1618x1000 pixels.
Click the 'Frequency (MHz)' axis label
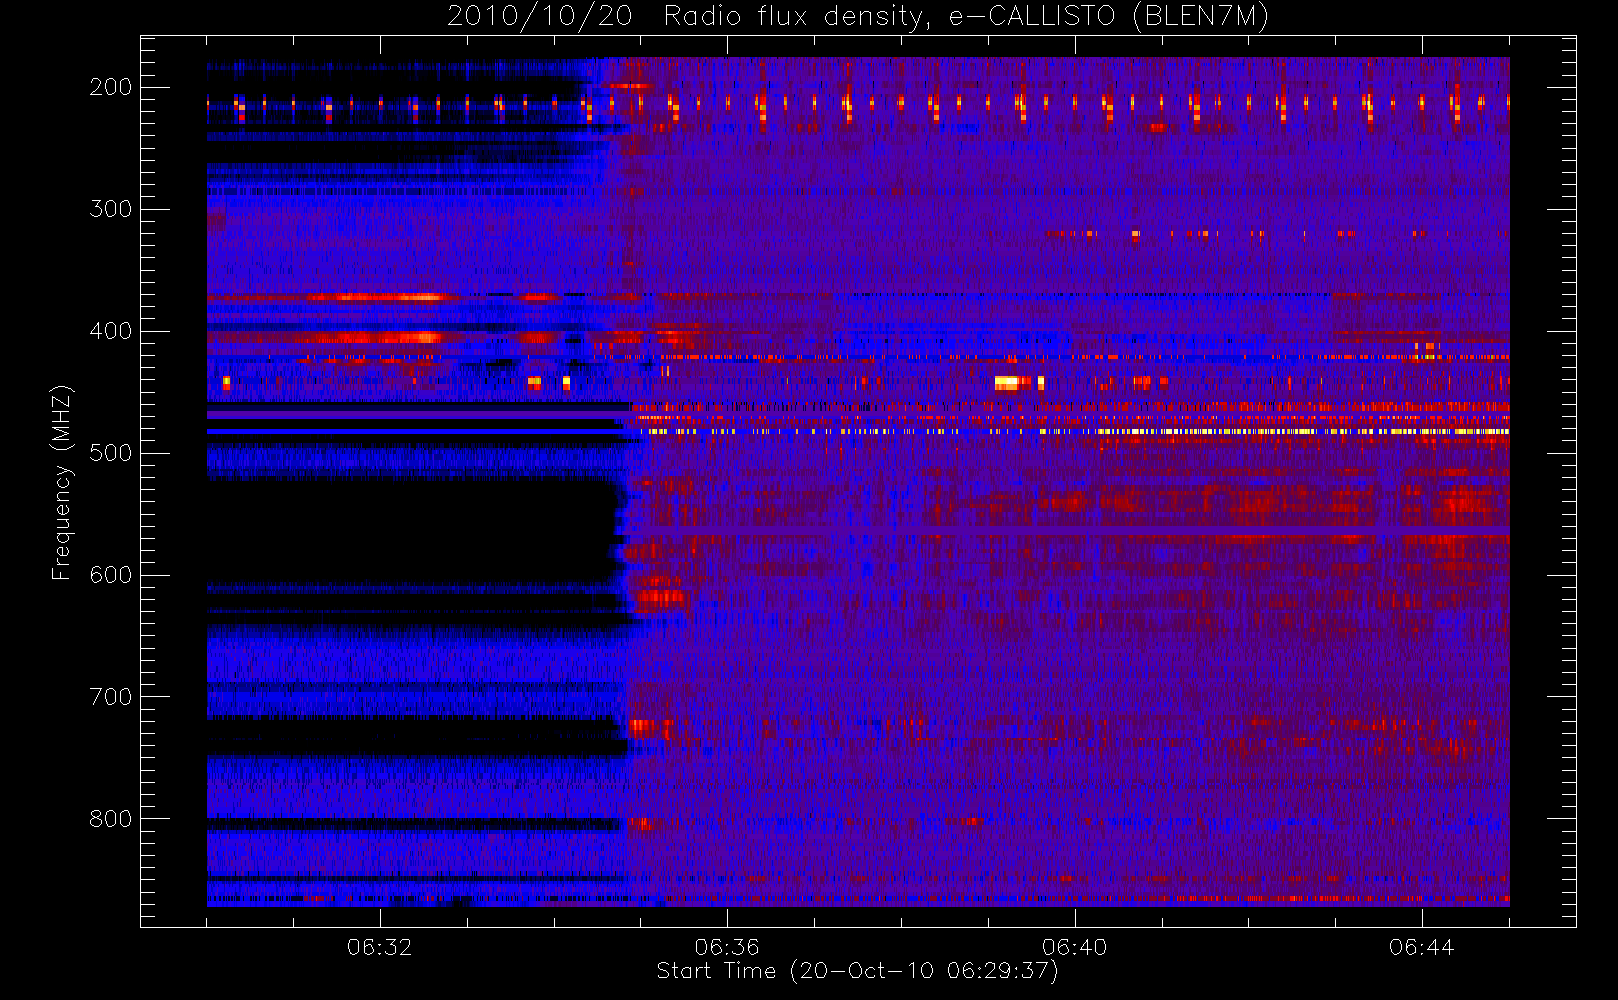tap(62, 482)
